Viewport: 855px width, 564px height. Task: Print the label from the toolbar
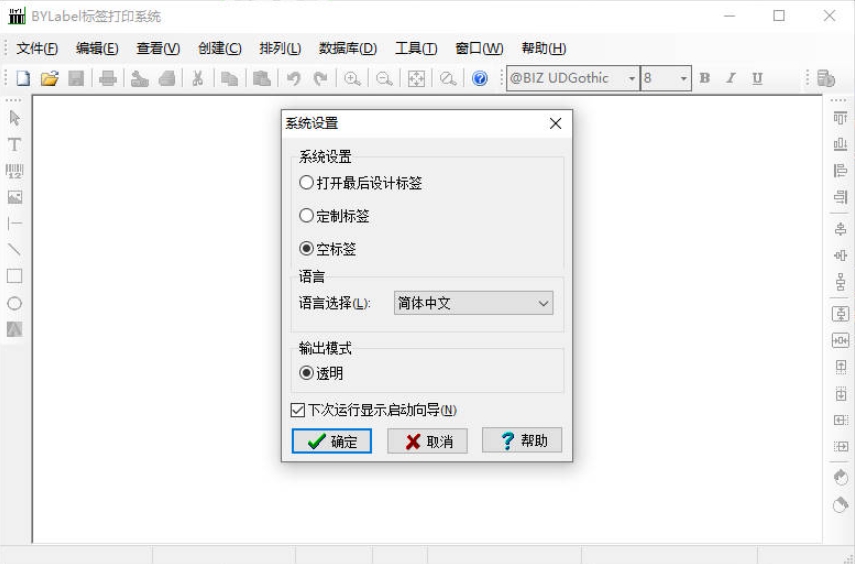click(x=108, y=79)
